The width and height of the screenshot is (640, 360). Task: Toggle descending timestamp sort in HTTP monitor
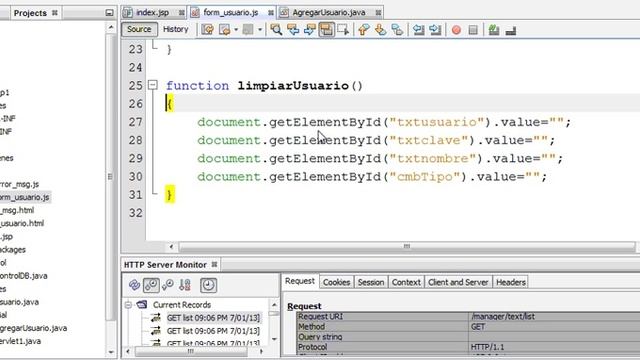click(151, 285)
